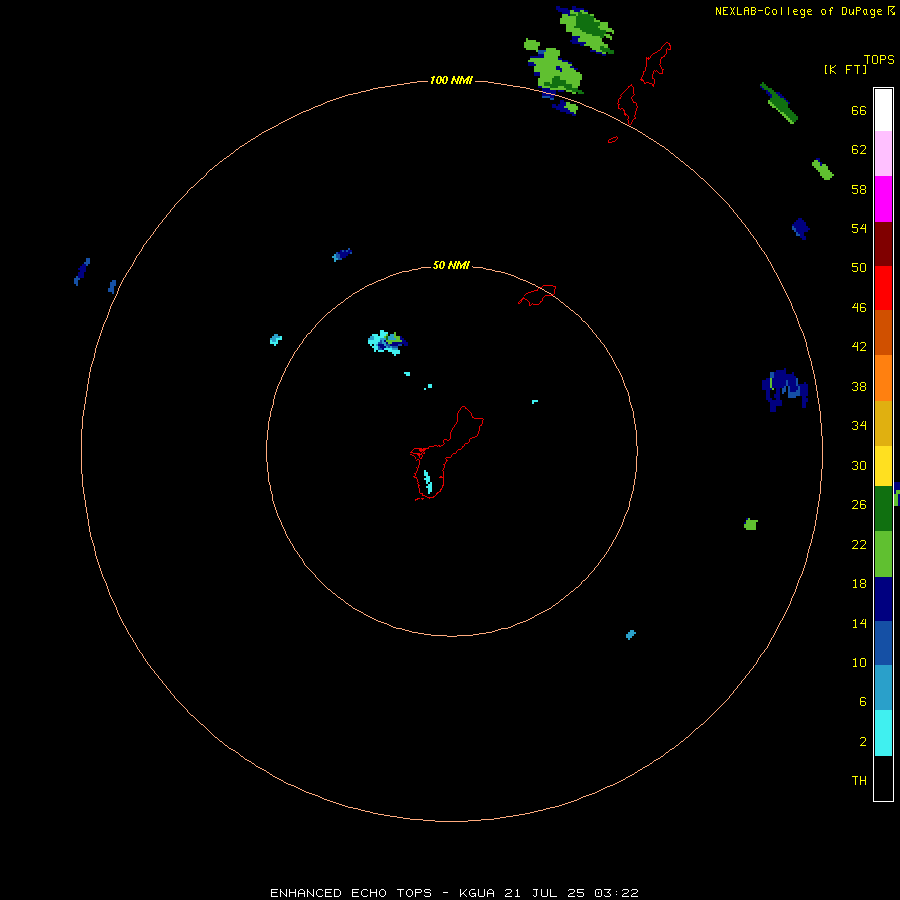Screen dimensions: 900x900
Task: Click the 26 legend value
Action: [x=859, y=505]
